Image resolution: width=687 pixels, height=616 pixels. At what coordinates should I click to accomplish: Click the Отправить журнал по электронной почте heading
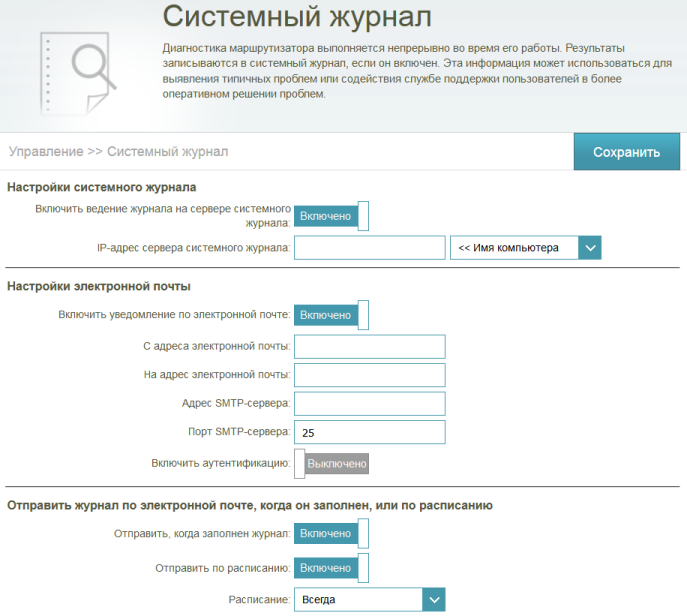click(250, 506)
